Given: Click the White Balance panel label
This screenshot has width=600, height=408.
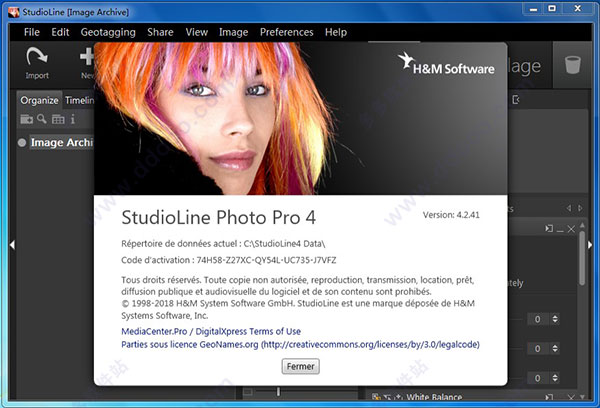Looking at the screenshot, I should 434,397.
